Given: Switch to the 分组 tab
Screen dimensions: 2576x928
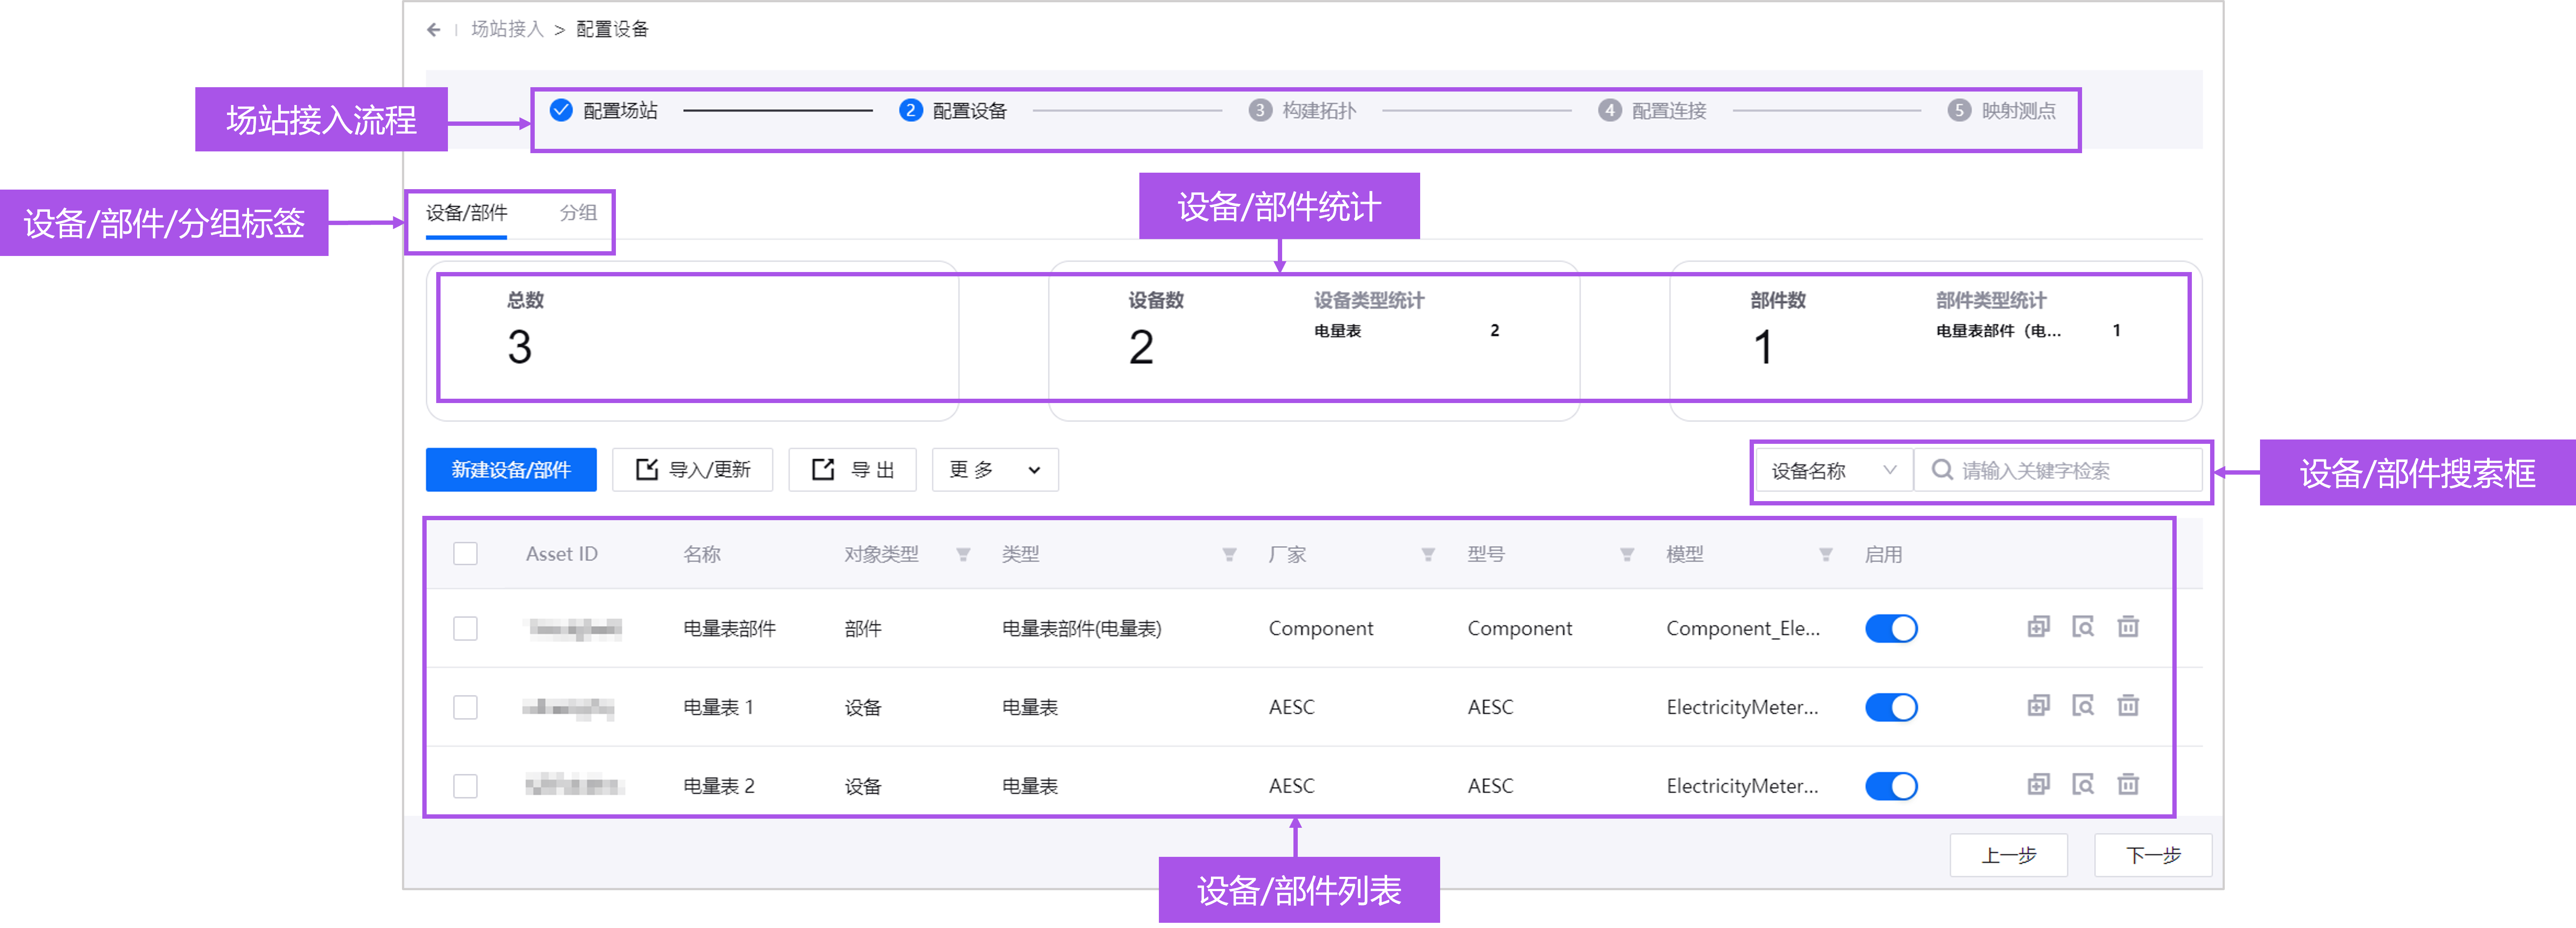Looking at the screenshot, I should click(x=578, y=213).
